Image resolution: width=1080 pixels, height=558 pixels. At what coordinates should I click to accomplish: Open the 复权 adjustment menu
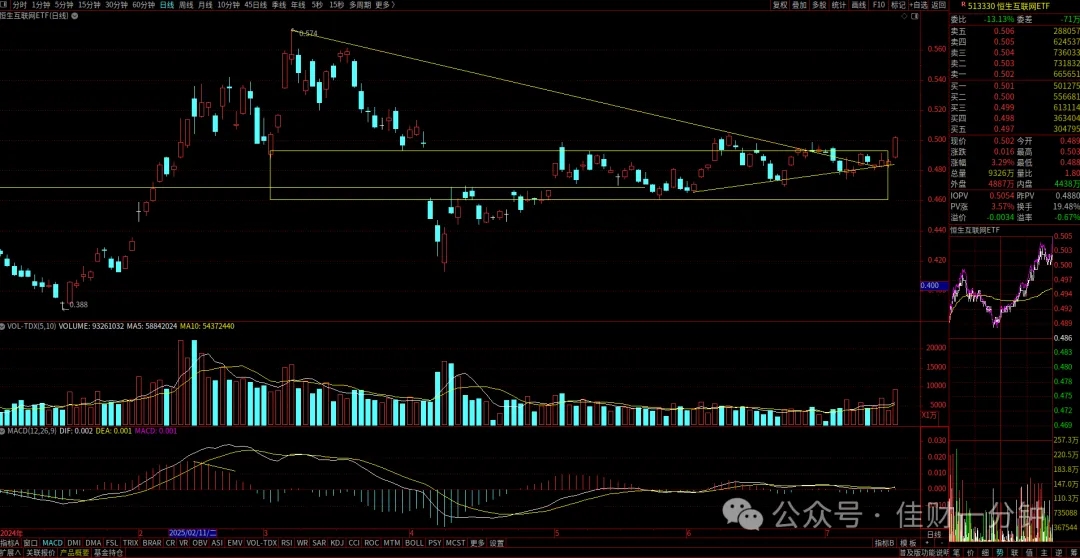pos(779,4)
